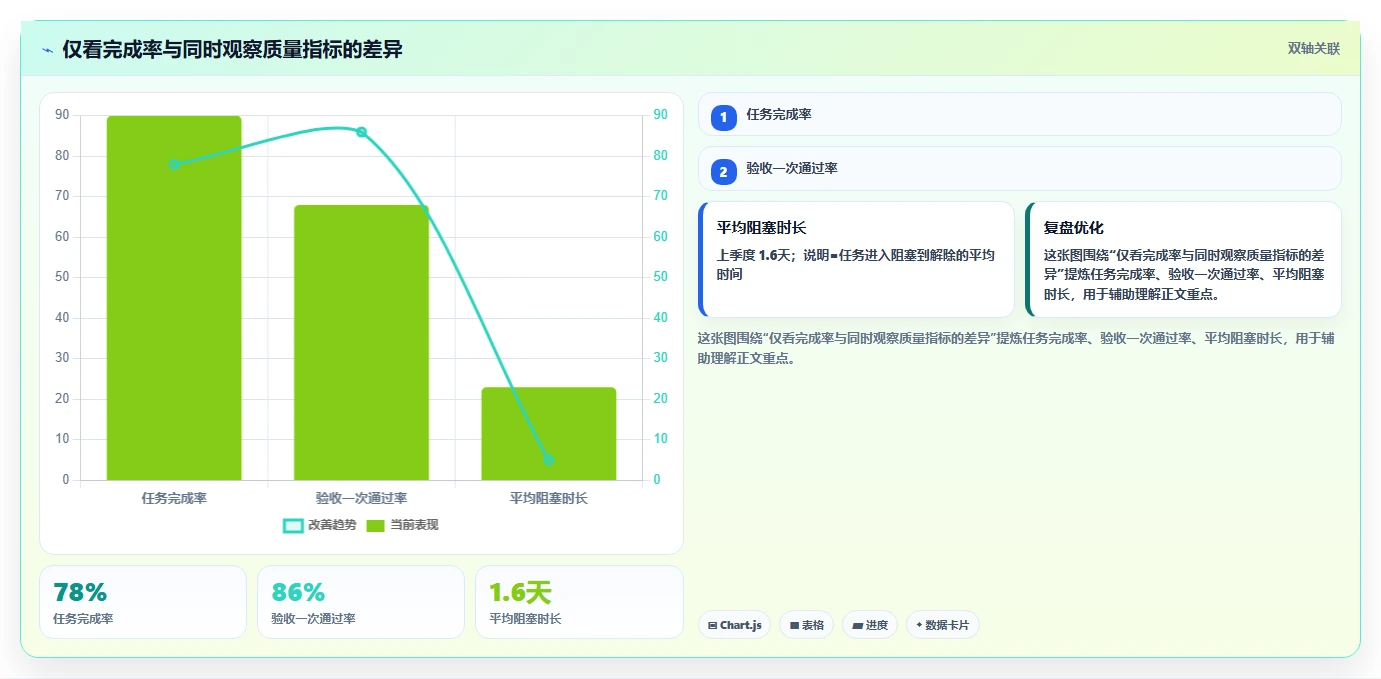Screen dimensions: 1381x679
Task: Click trend line point on 平均阻塞时长 bar
Action: click(548, 460)
